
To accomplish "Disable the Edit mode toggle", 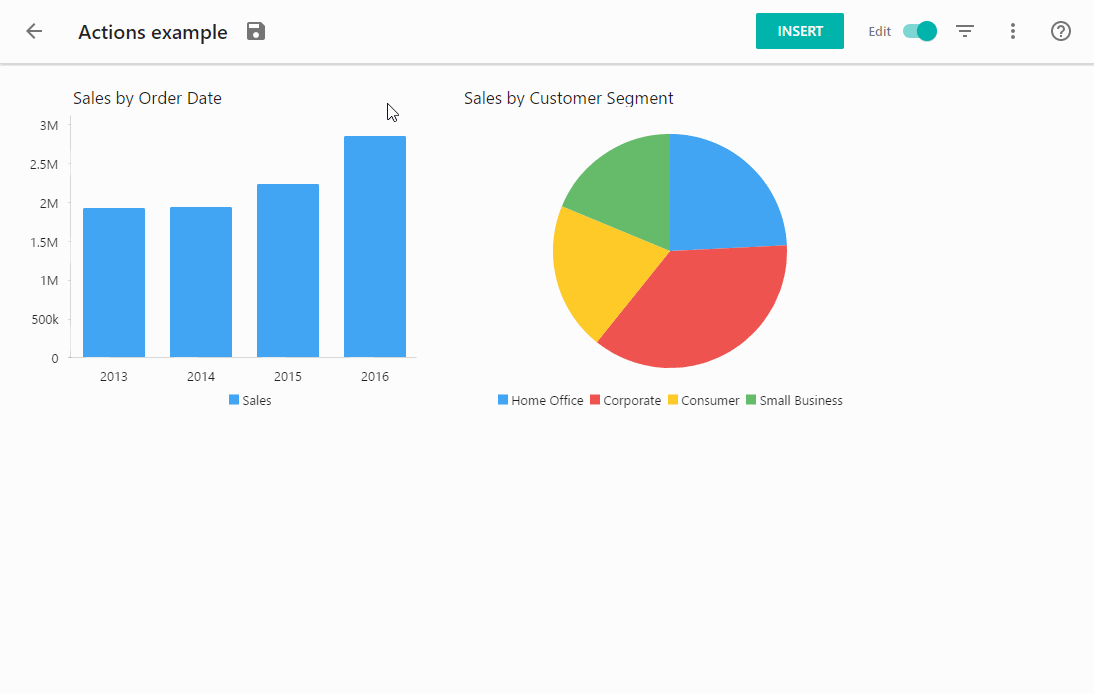I will click(x=918, y=31).
